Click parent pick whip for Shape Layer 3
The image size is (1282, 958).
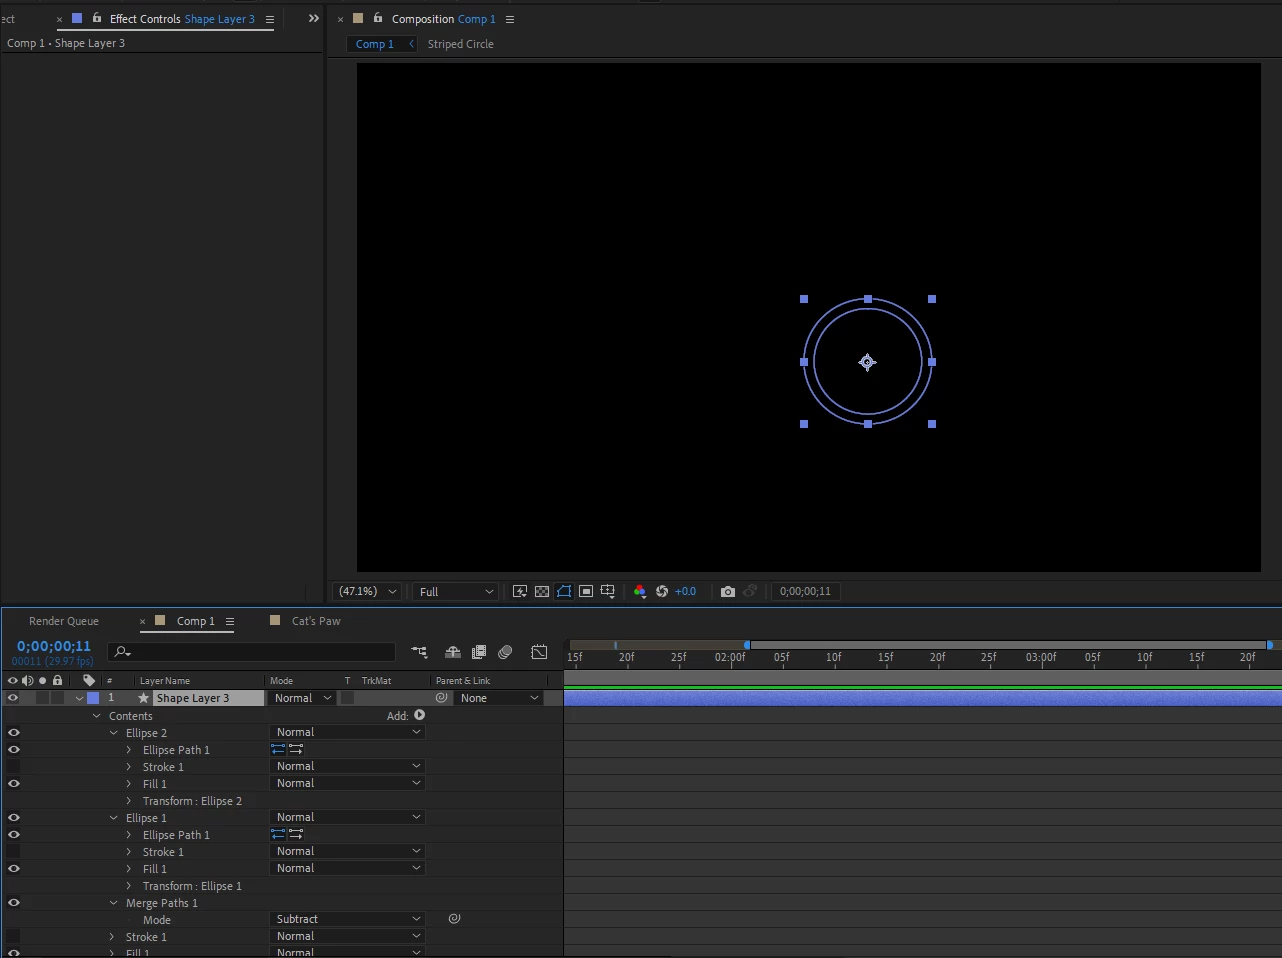[441, 698]
